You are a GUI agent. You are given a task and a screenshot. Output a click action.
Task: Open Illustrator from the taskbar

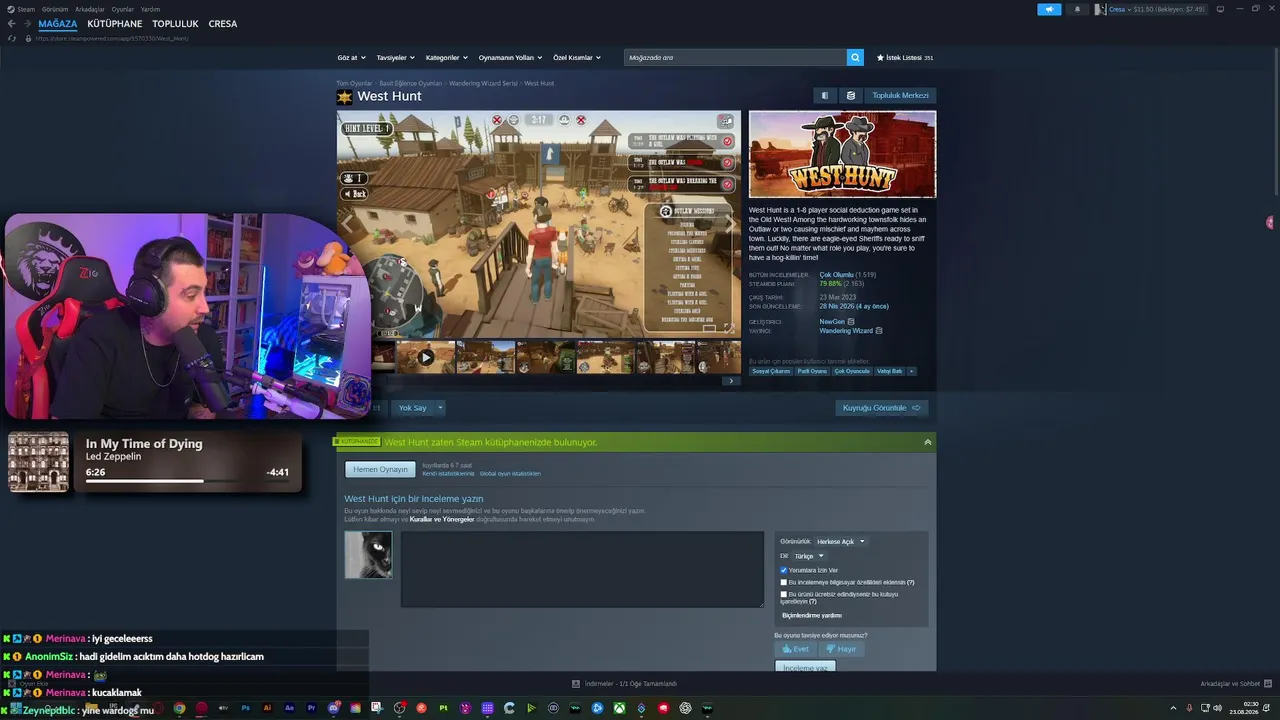[267, 708]
